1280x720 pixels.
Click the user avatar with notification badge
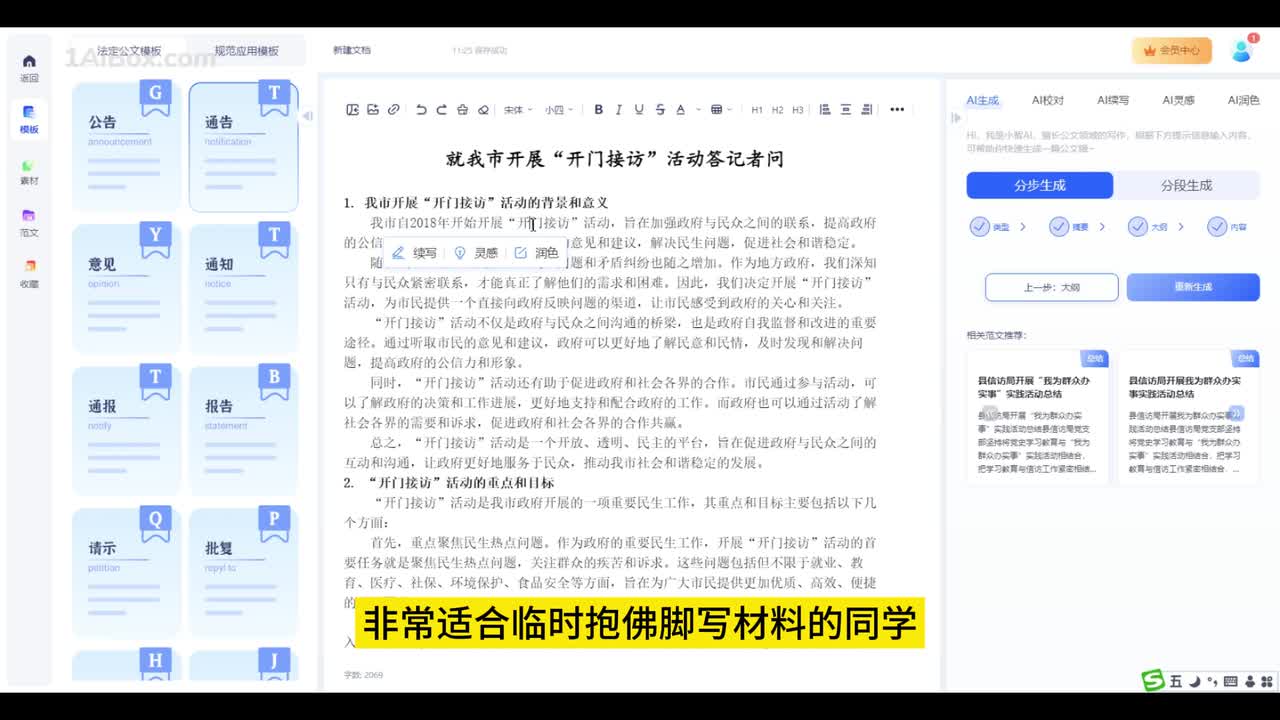coord(1242,50)
